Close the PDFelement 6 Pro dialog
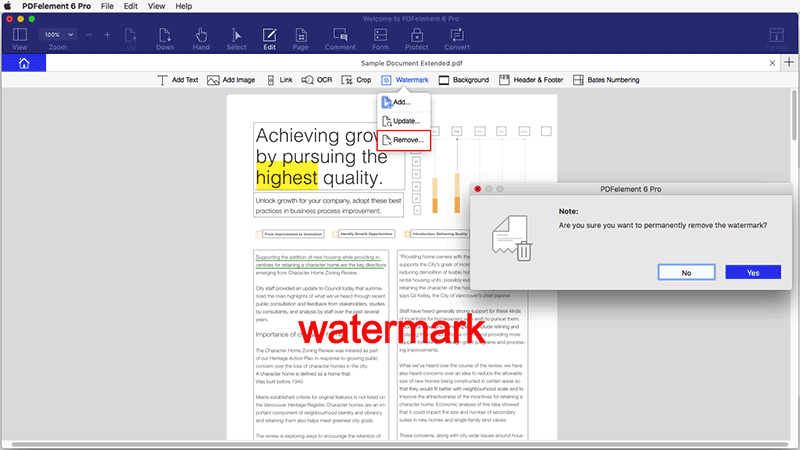The height and width of the screenshot is (450, 800). tap(478, 189)
